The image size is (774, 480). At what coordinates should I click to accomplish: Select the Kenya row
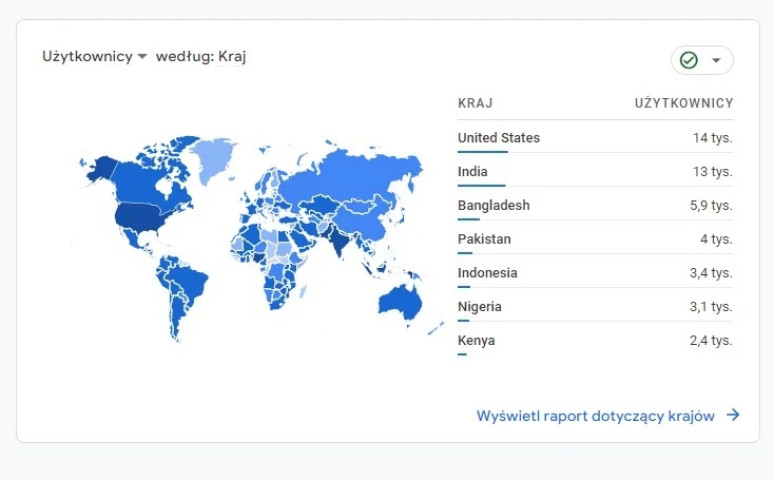tap(594, 341)
